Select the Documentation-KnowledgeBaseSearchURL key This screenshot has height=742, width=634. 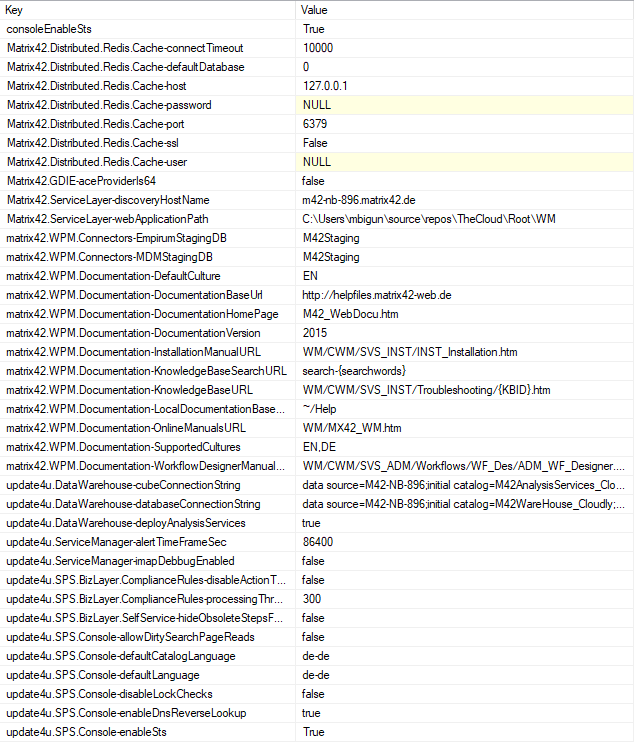coord(148,371)
